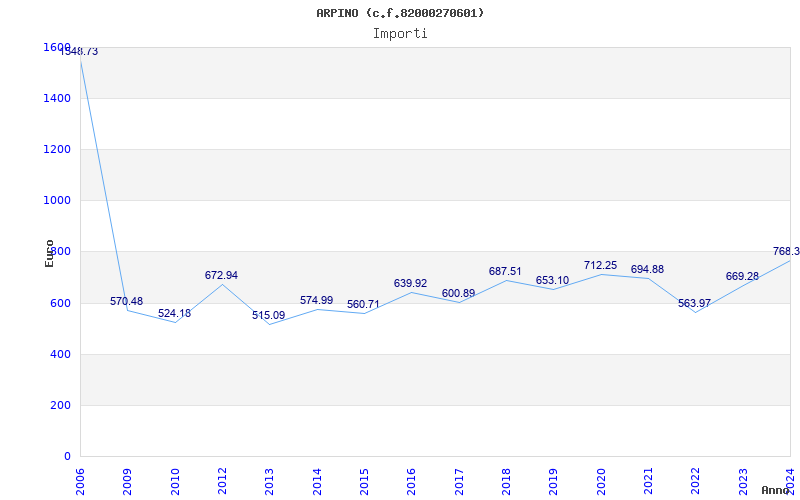Click data label 712.25
This screenshot has width=800, height=500.
601,265
